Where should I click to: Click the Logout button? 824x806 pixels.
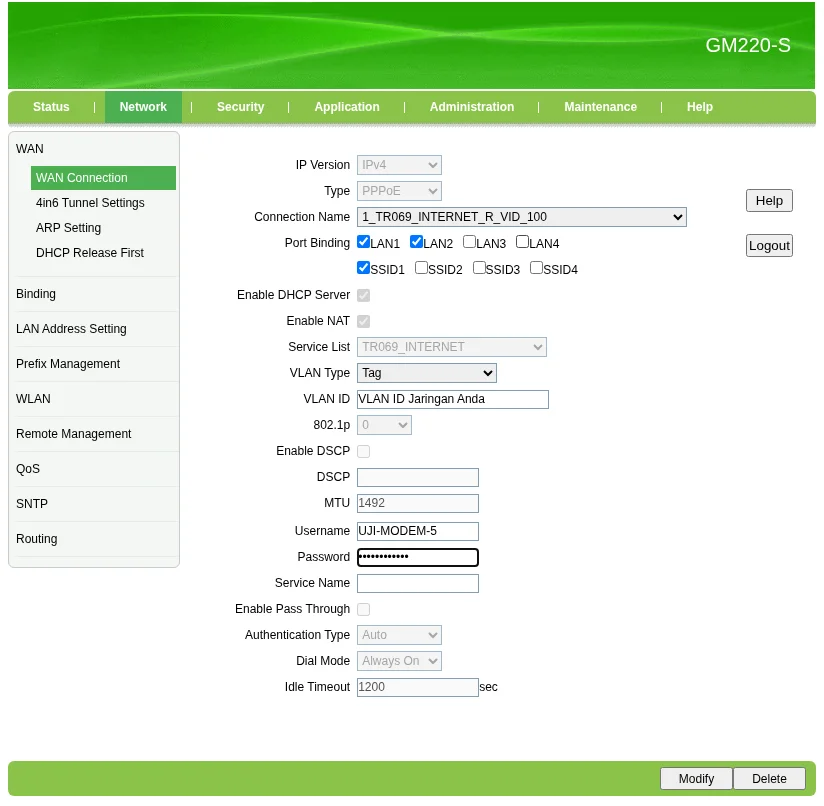coord(769,245)
